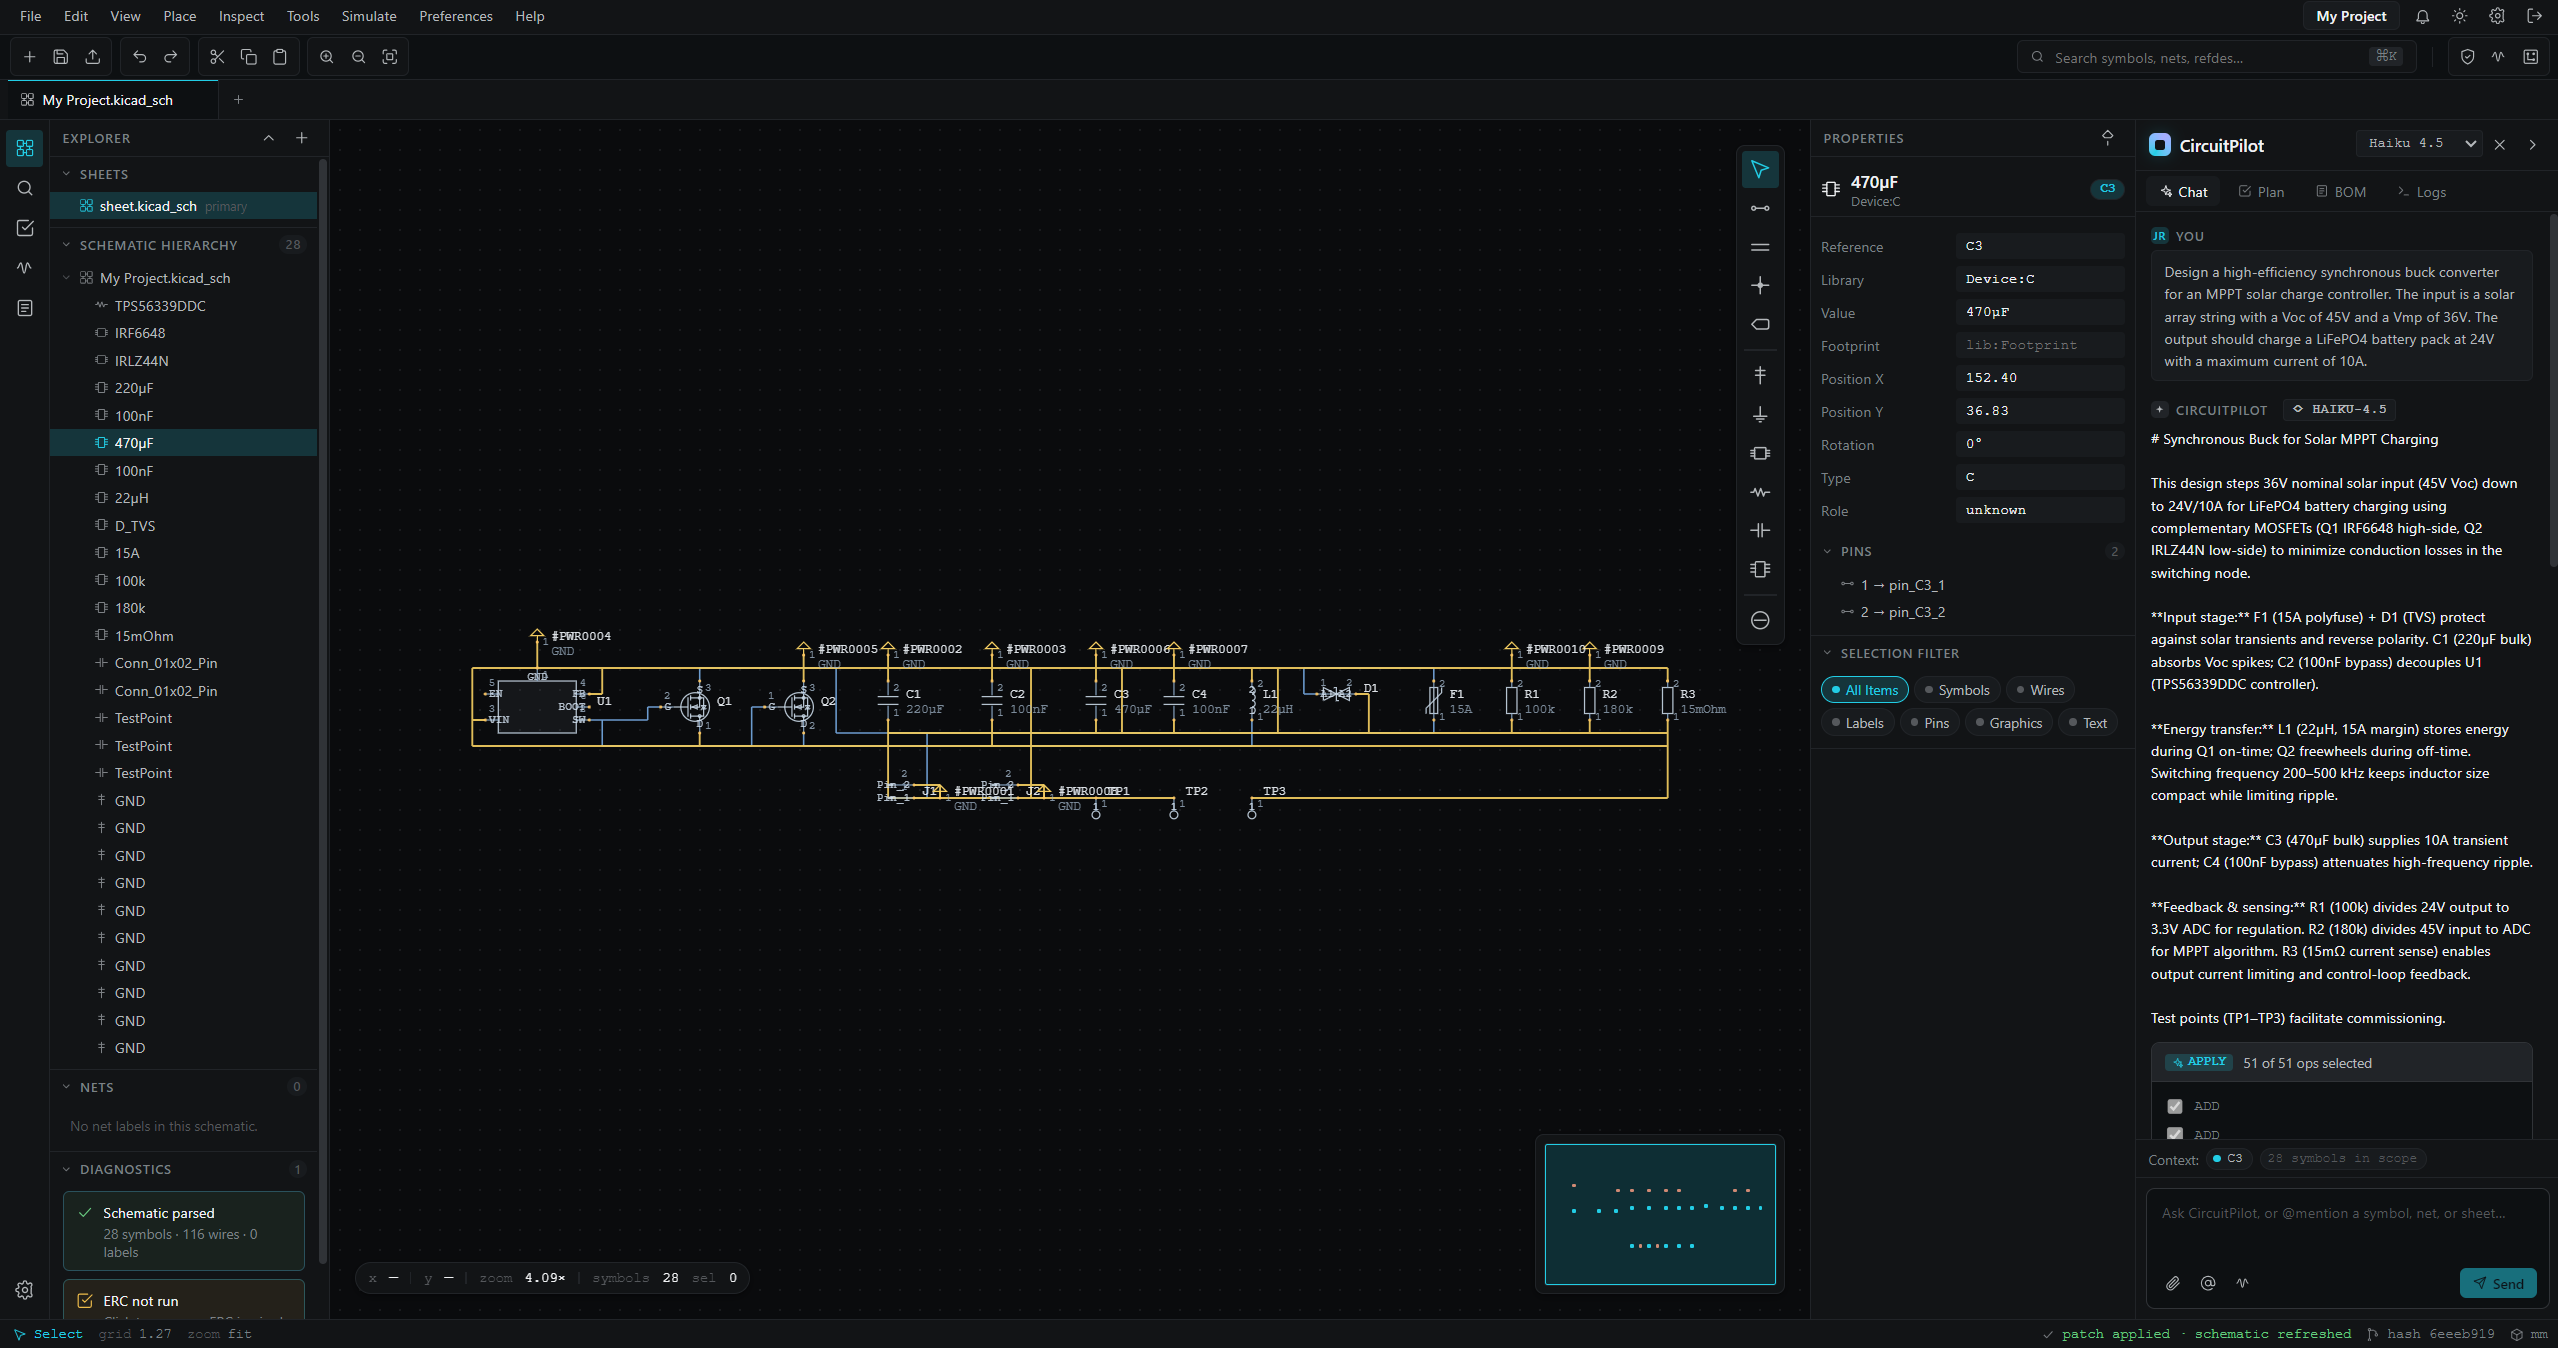Collapse the Selection Filter section
Screen dimensions: 2558x1348
1828,653
